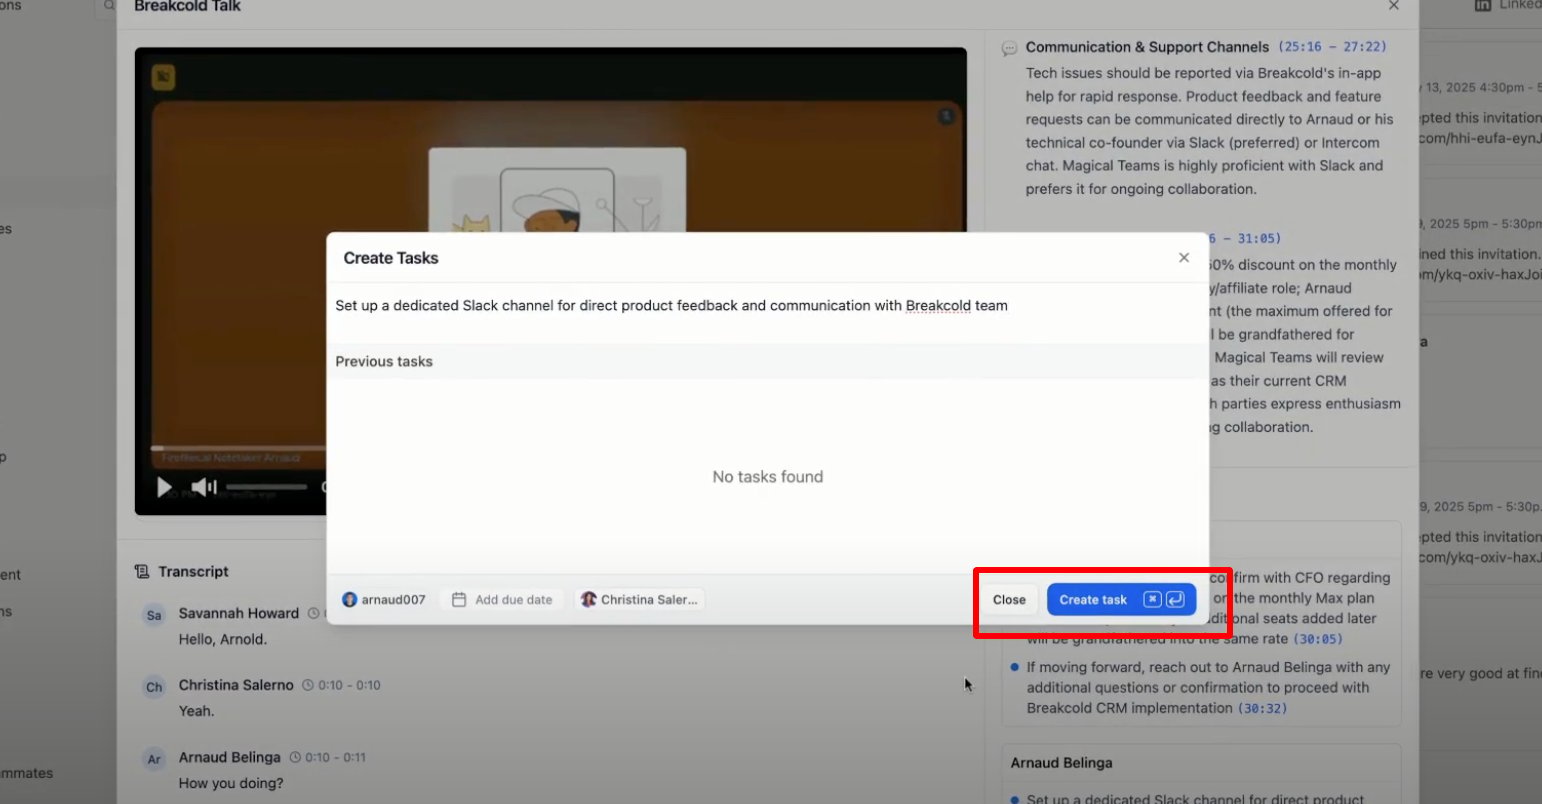Click the Christina Salerno speaker name
The width and height of the screenshot is (1542, 804).
236,685
